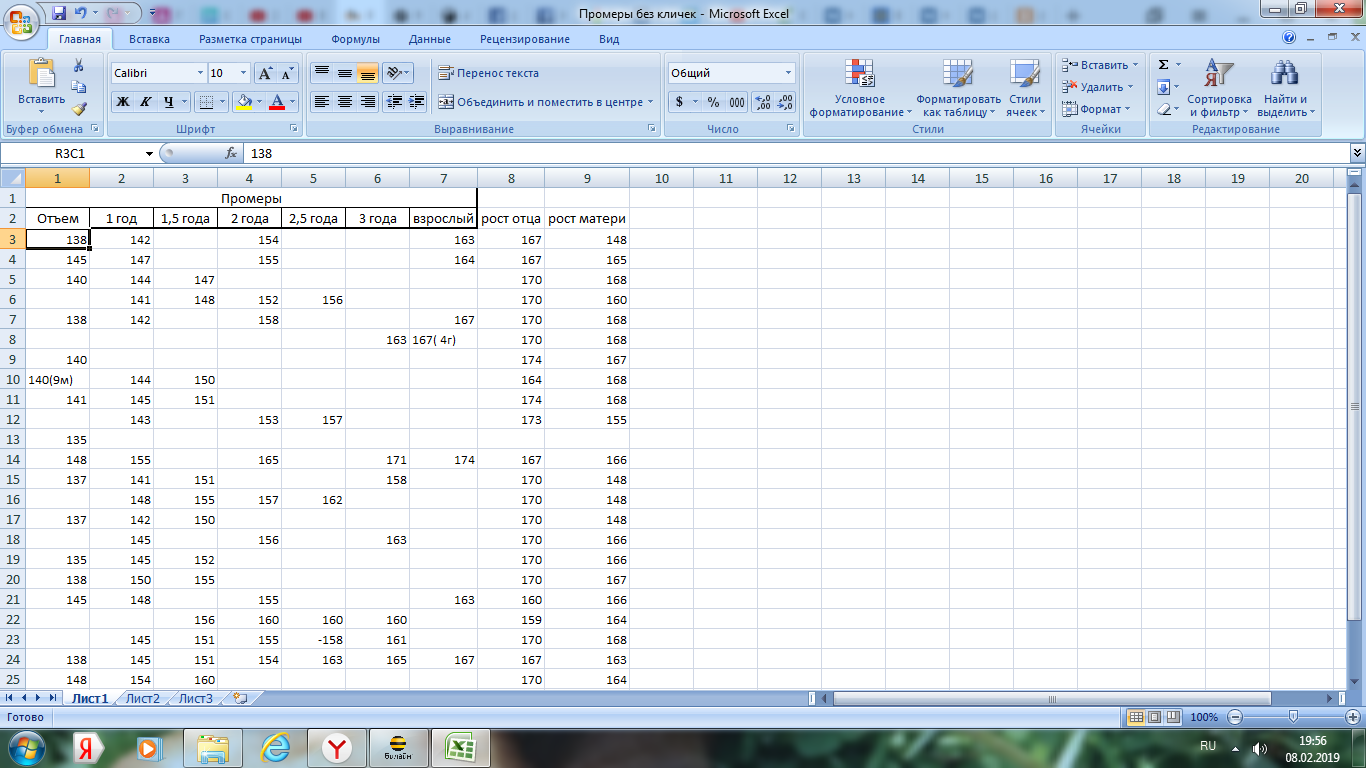
Task: Open the Формат cells menu
Action: [1096, 109]
